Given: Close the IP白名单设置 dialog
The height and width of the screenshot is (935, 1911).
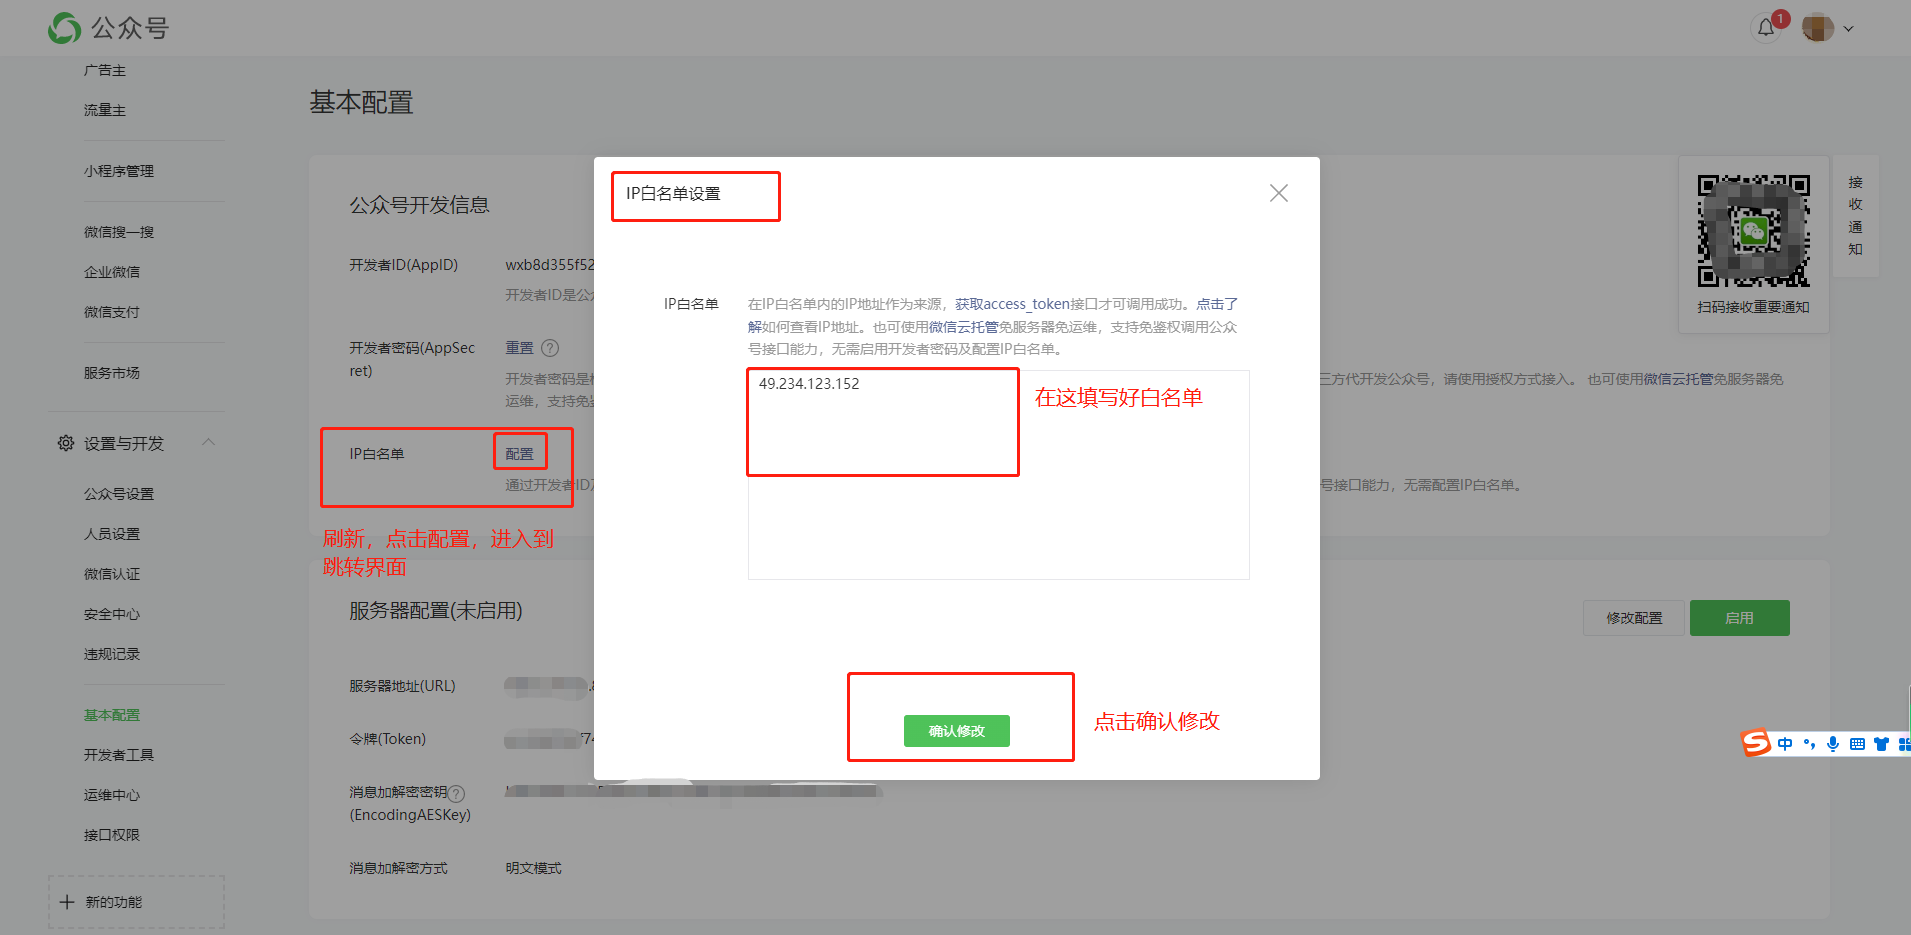Looking at the screenshot, I should [x=1278, y=193].
